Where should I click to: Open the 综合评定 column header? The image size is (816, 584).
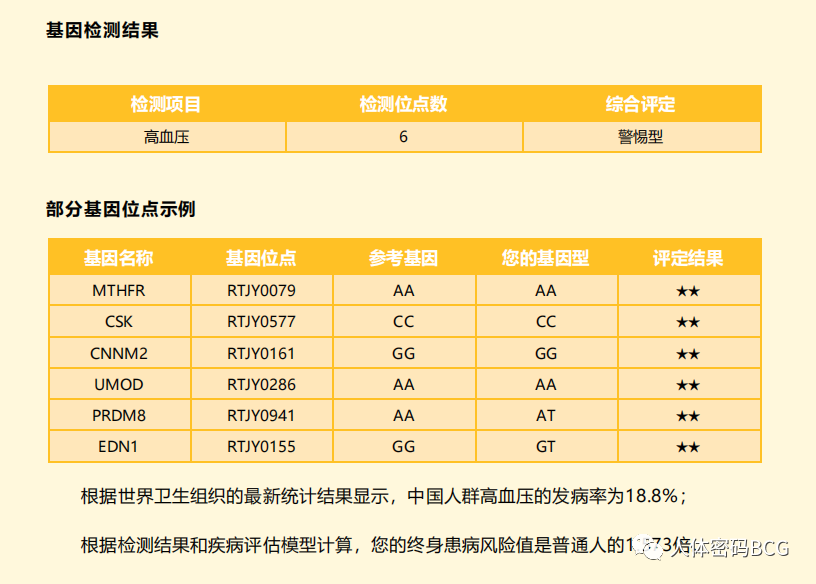[x=641, y=104]
